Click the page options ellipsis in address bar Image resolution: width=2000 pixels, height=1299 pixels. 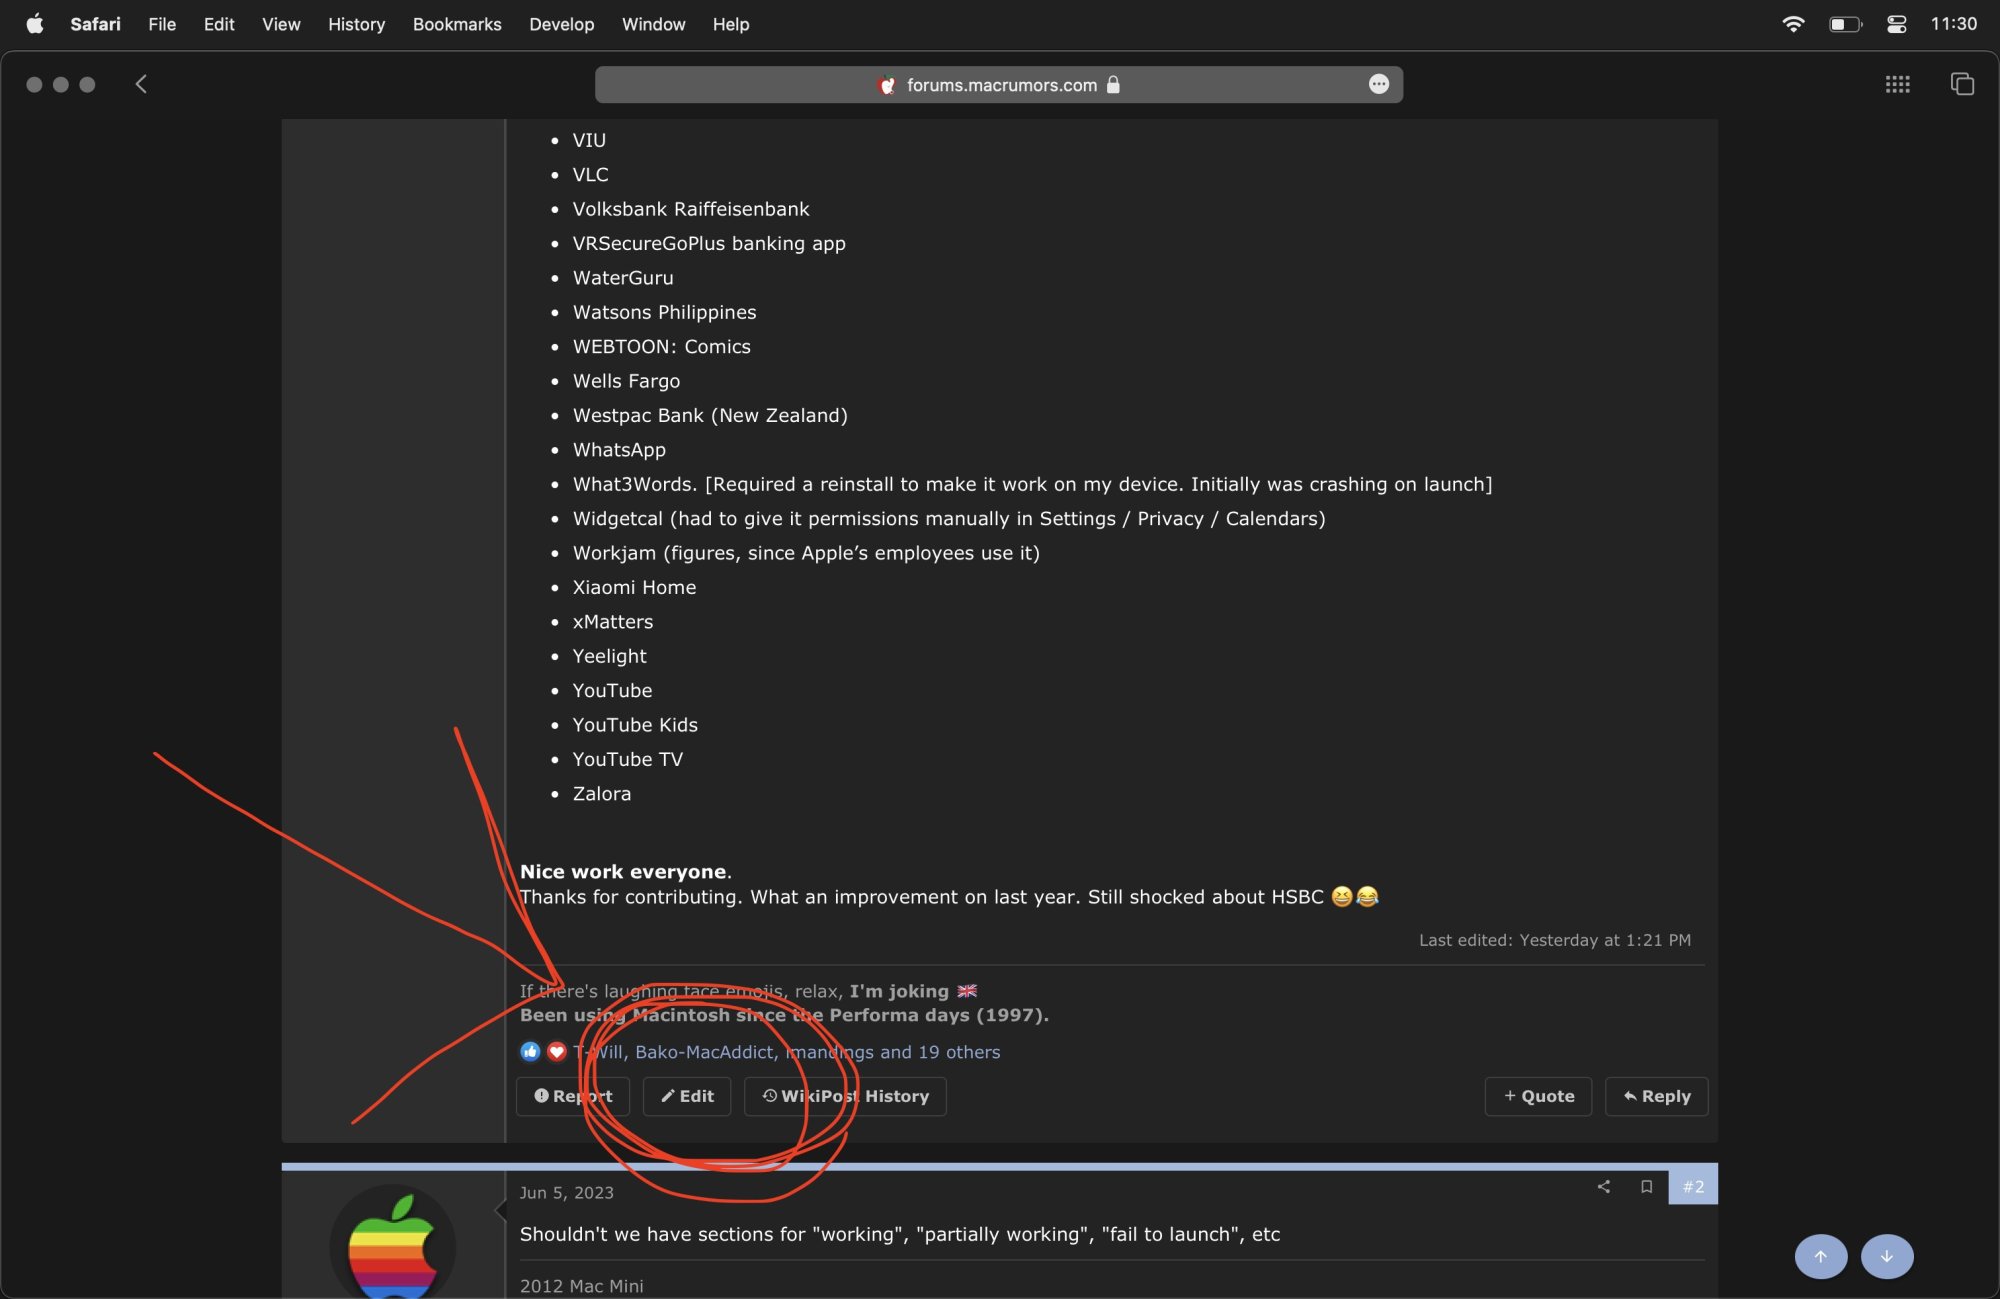(x=1379, y=84)
